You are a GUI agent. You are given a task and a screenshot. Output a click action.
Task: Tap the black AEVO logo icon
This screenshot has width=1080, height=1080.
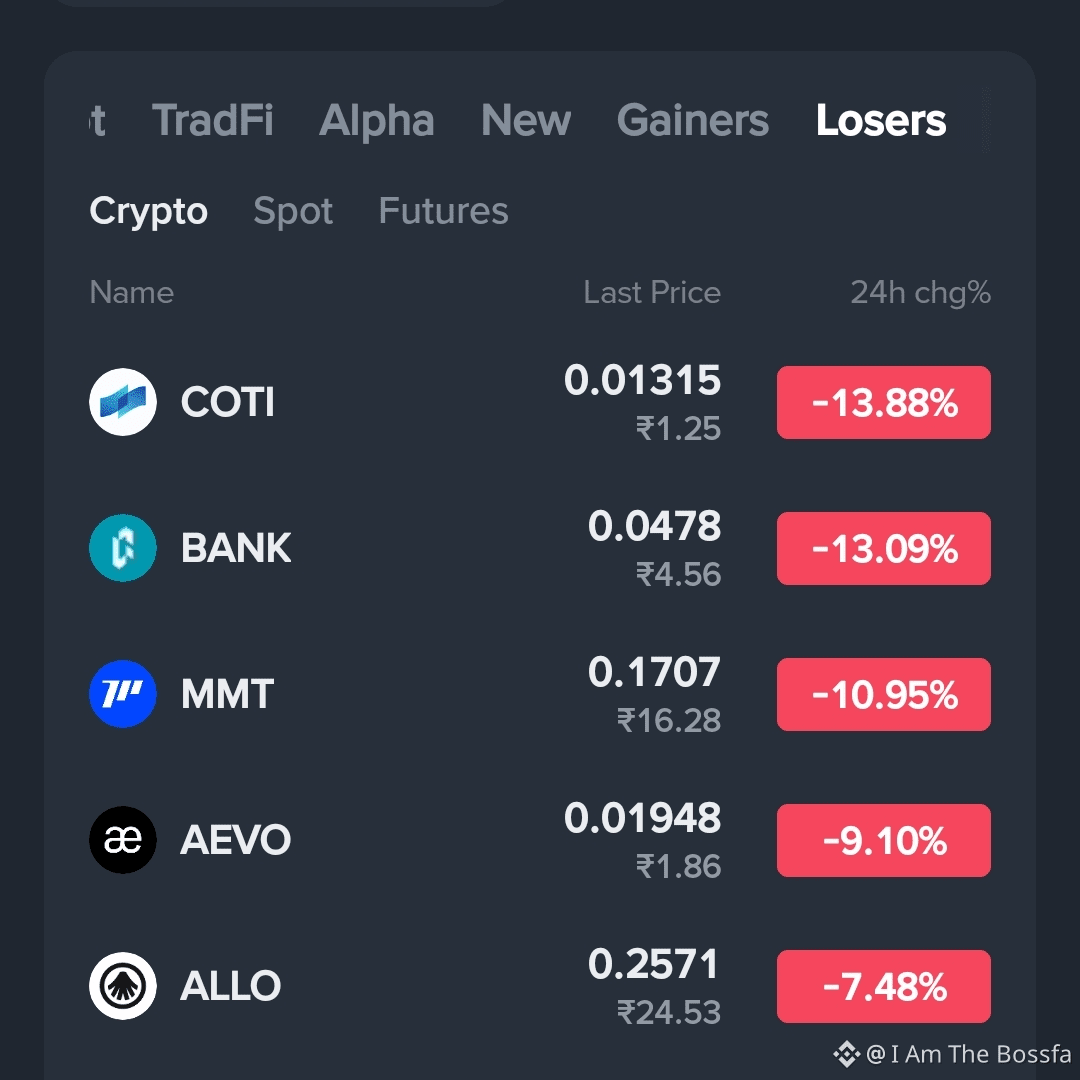[123, 840]
